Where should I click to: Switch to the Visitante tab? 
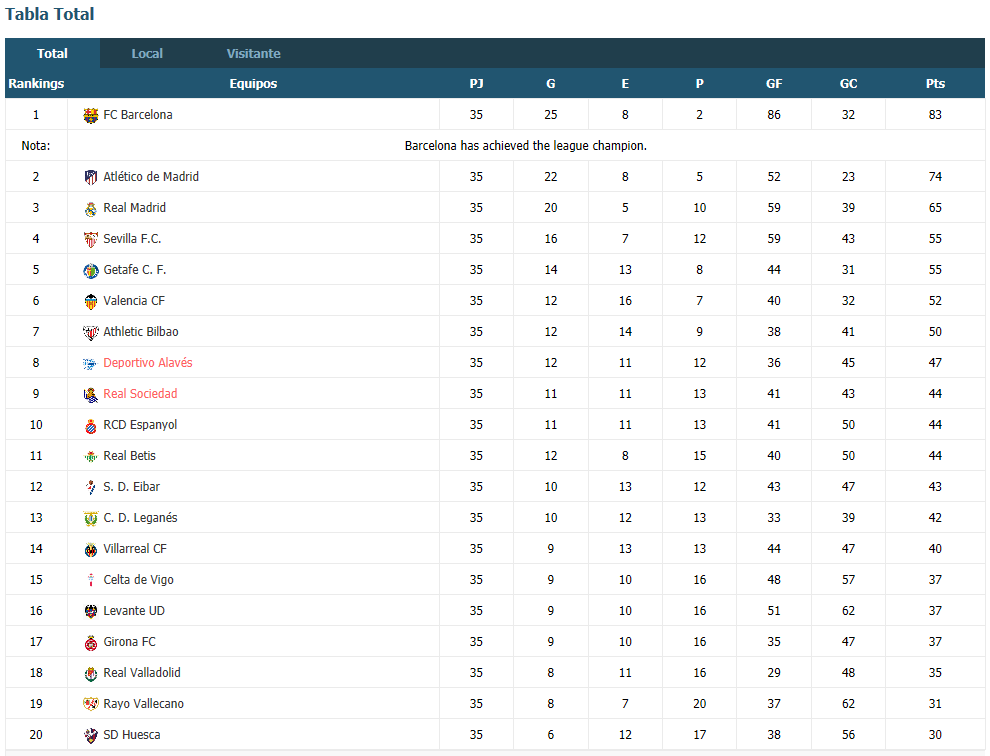pyautogui.click(x=254, y=54)
